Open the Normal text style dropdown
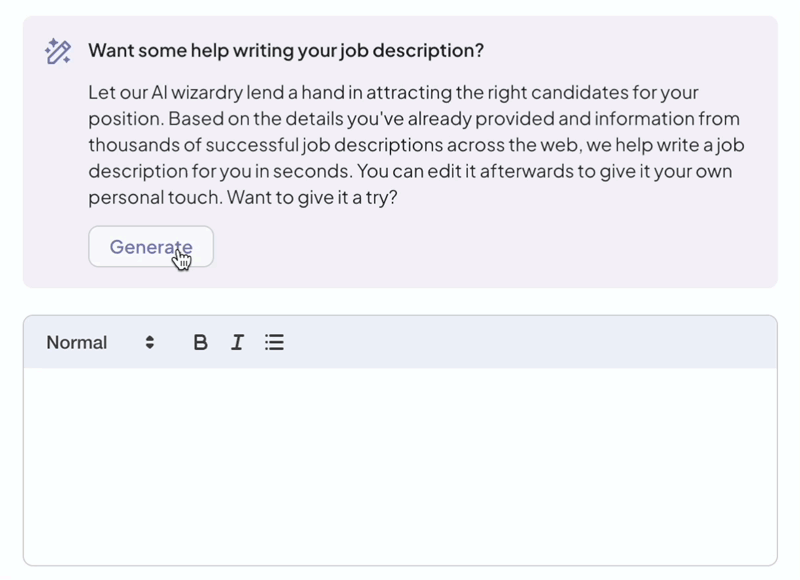This screenshot has height=580, width=800. [x=100, y=342]
